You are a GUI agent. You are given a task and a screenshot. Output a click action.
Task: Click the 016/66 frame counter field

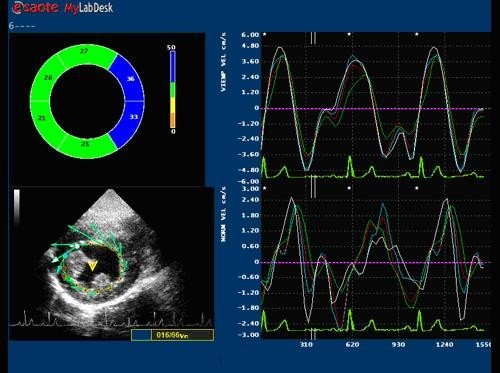coord(182,335)
